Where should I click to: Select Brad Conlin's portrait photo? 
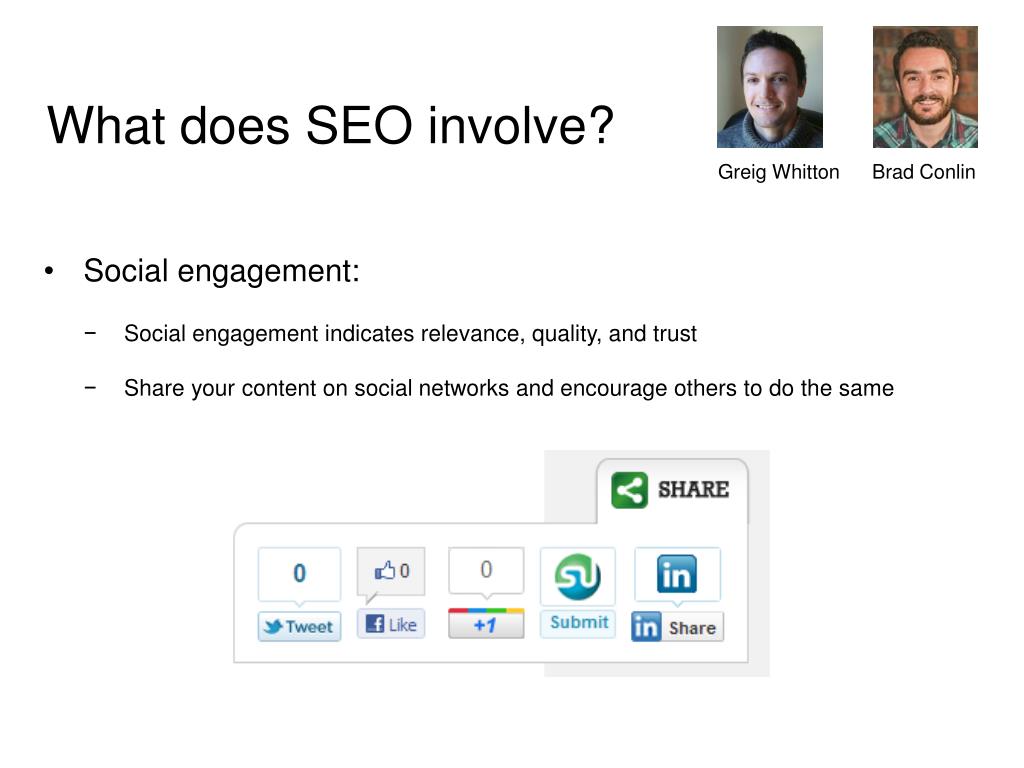[925, 87]
